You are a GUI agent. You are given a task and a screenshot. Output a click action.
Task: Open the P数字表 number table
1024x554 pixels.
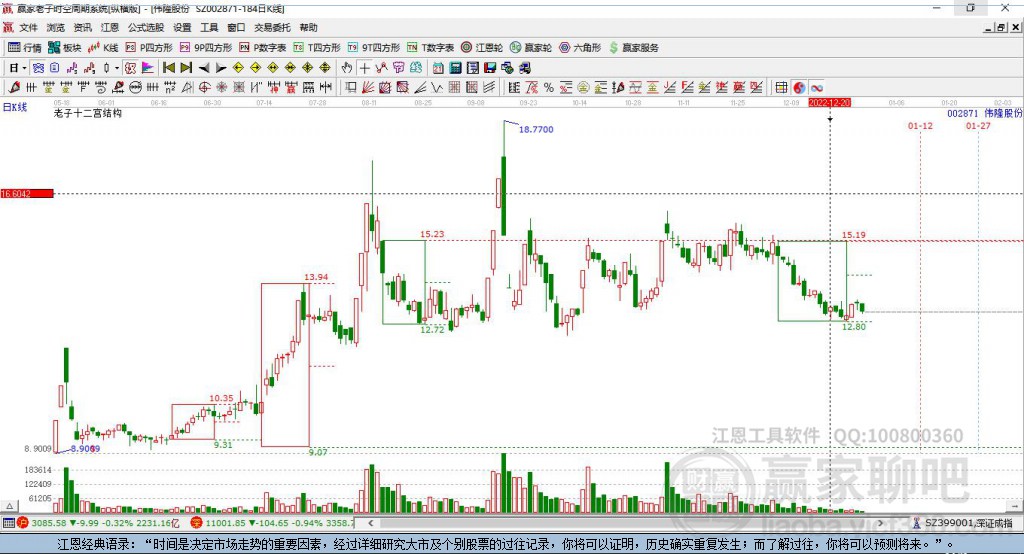click(x=263, y=48)
